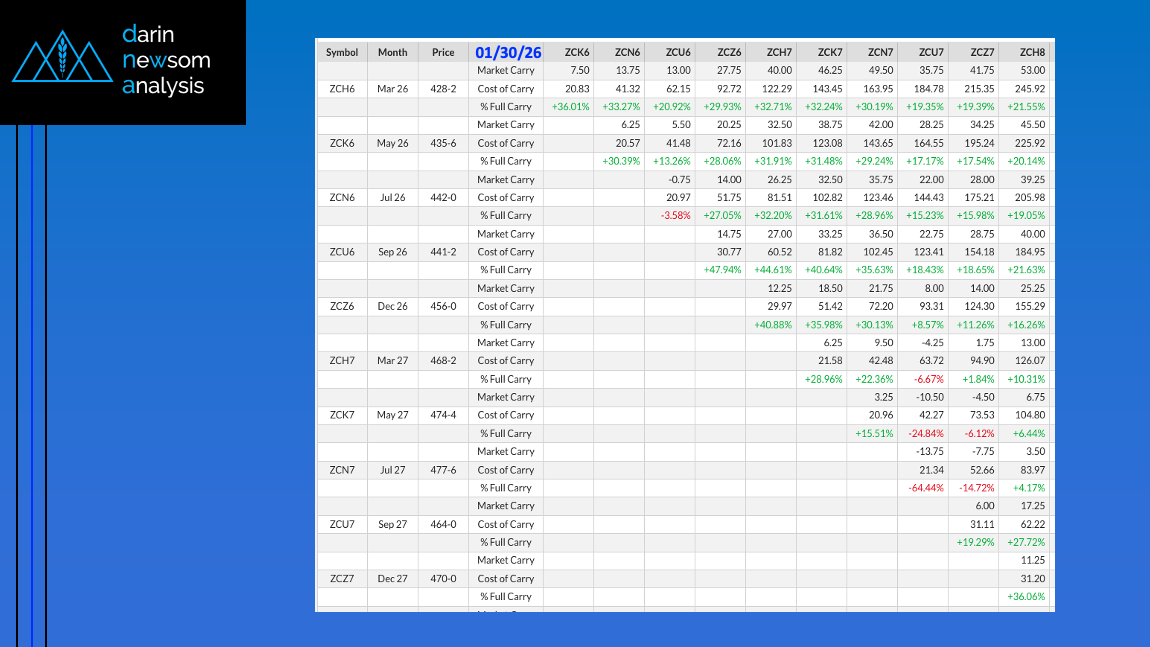Select the Dec 27 month cell
This screenshot has height=647, width=1150.
393,579
